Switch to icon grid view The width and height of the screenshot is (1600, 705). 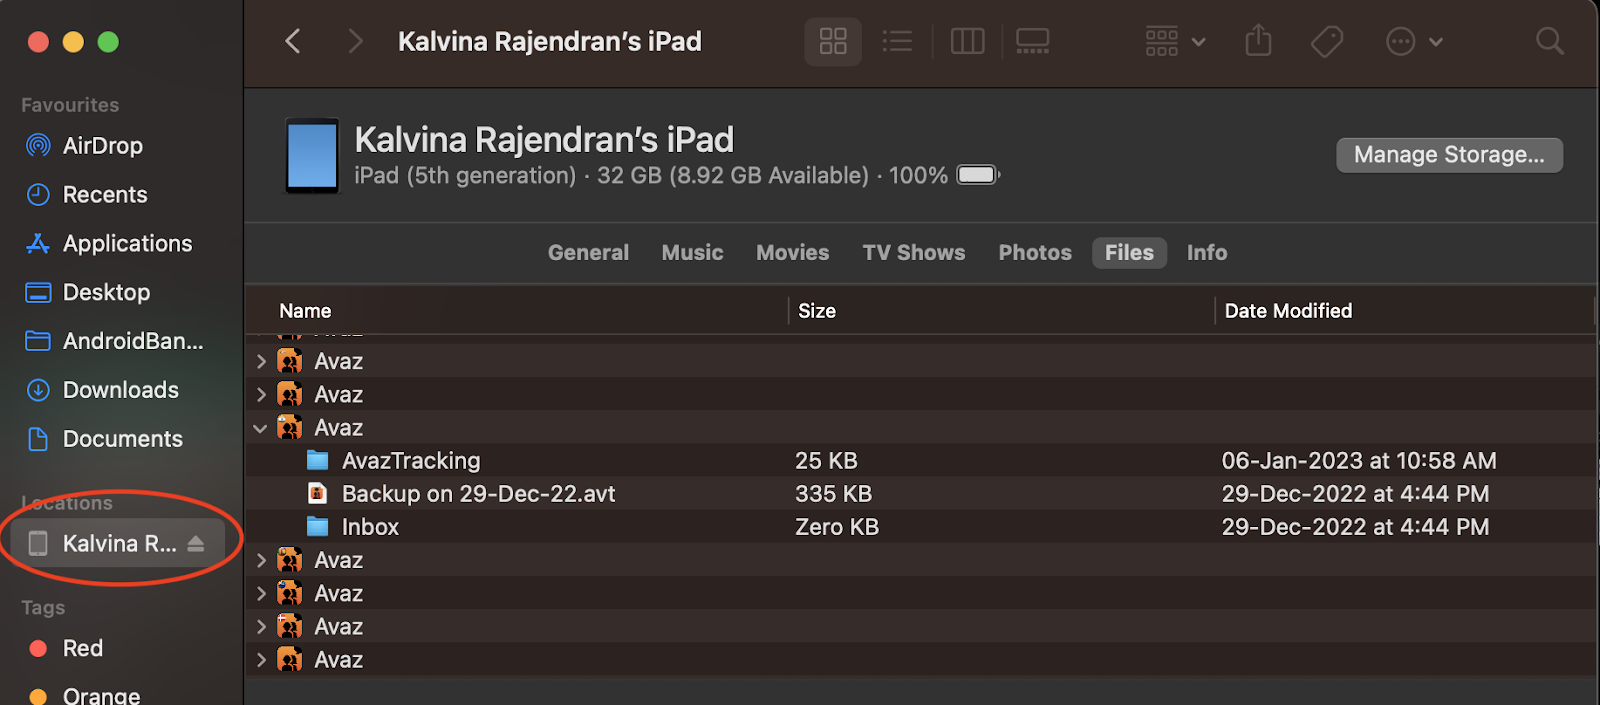coord(833,41)
